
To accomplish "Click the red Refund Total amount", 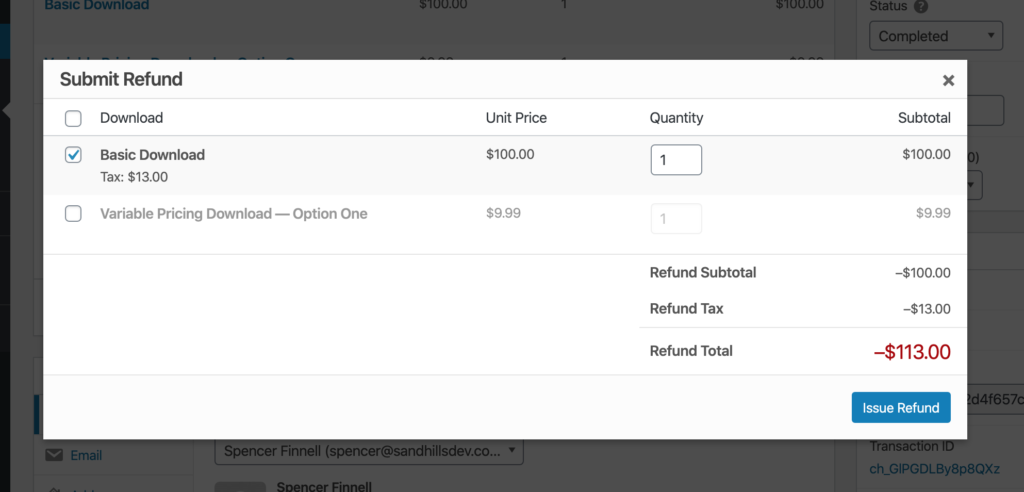I will tap(911, 352).
